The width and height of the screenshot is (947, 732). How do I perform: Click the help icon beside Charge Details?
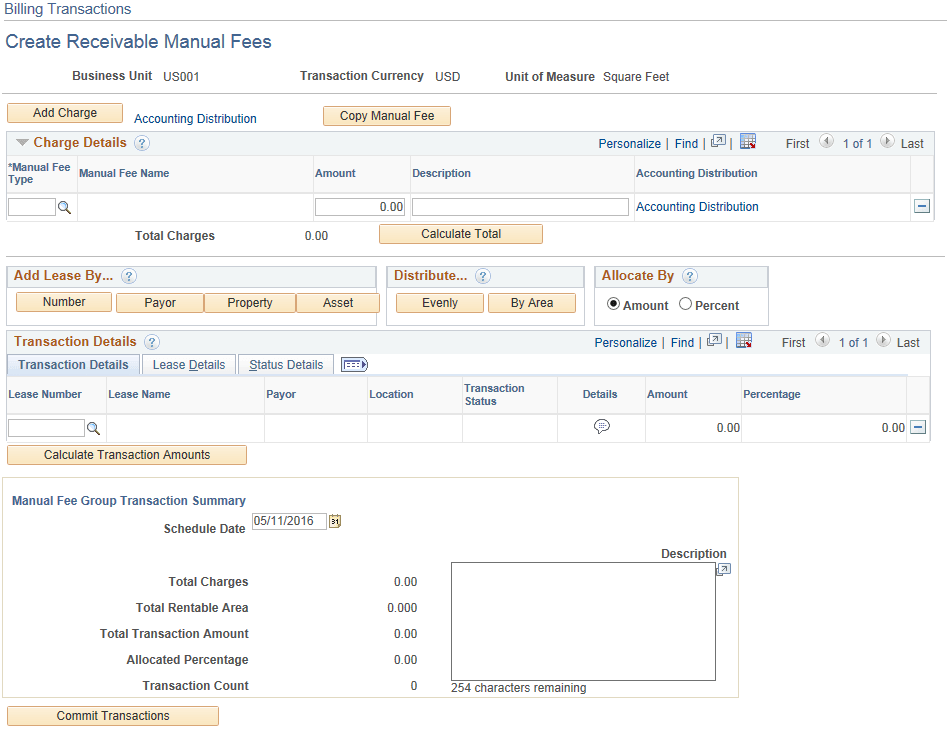click(141, 142)
